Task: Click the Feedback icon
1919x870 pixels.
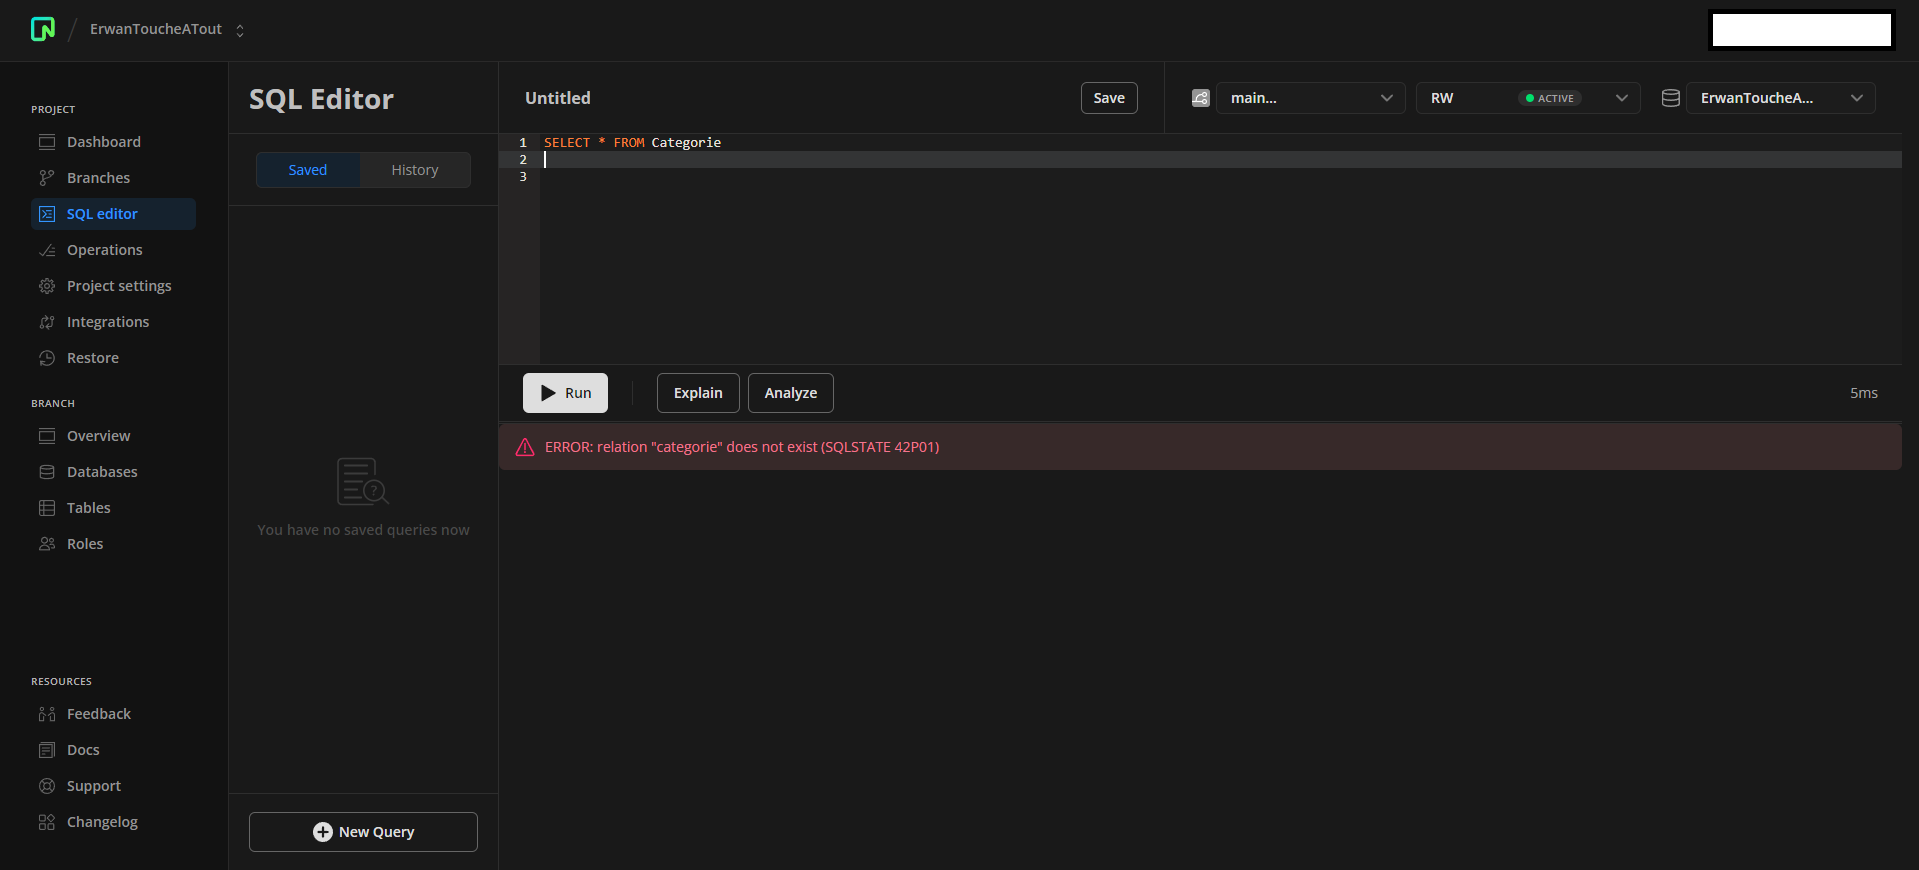Action: pos(47,714)
